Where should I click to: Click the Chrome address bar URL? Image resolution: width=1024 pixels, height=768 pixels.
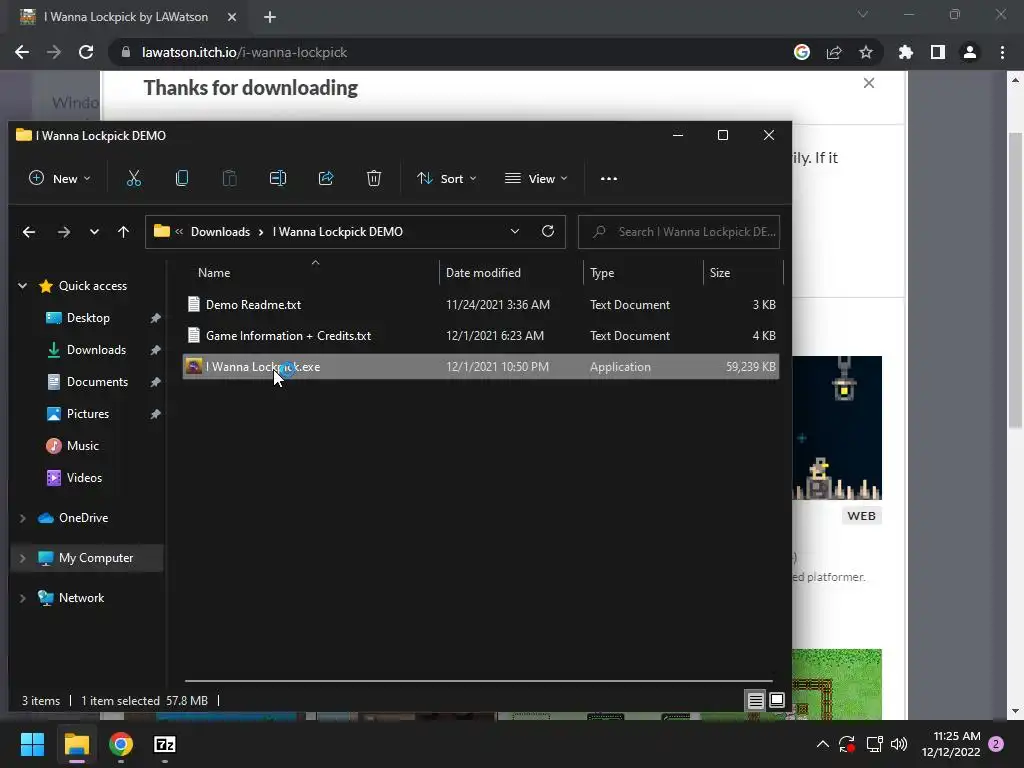tap(244, 52)
